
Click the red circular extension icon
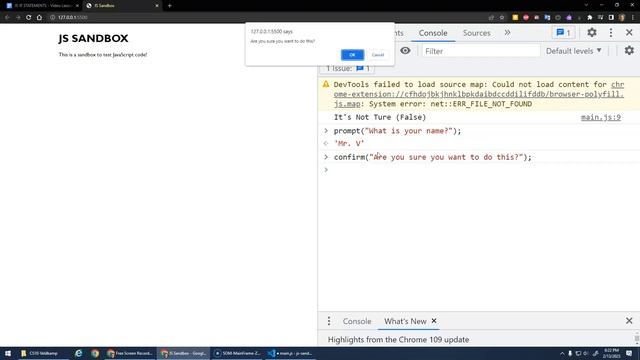pos(526,18)
